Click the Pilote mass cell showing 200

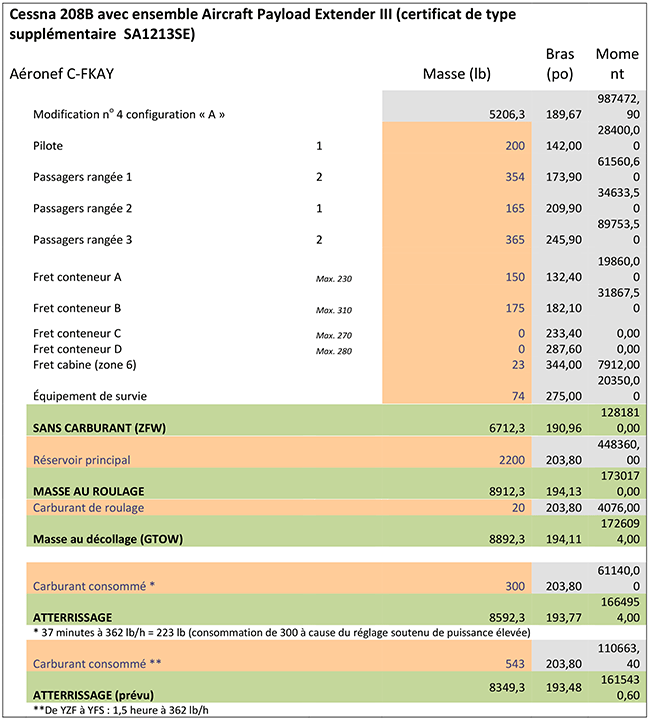(x=514, y=146)
